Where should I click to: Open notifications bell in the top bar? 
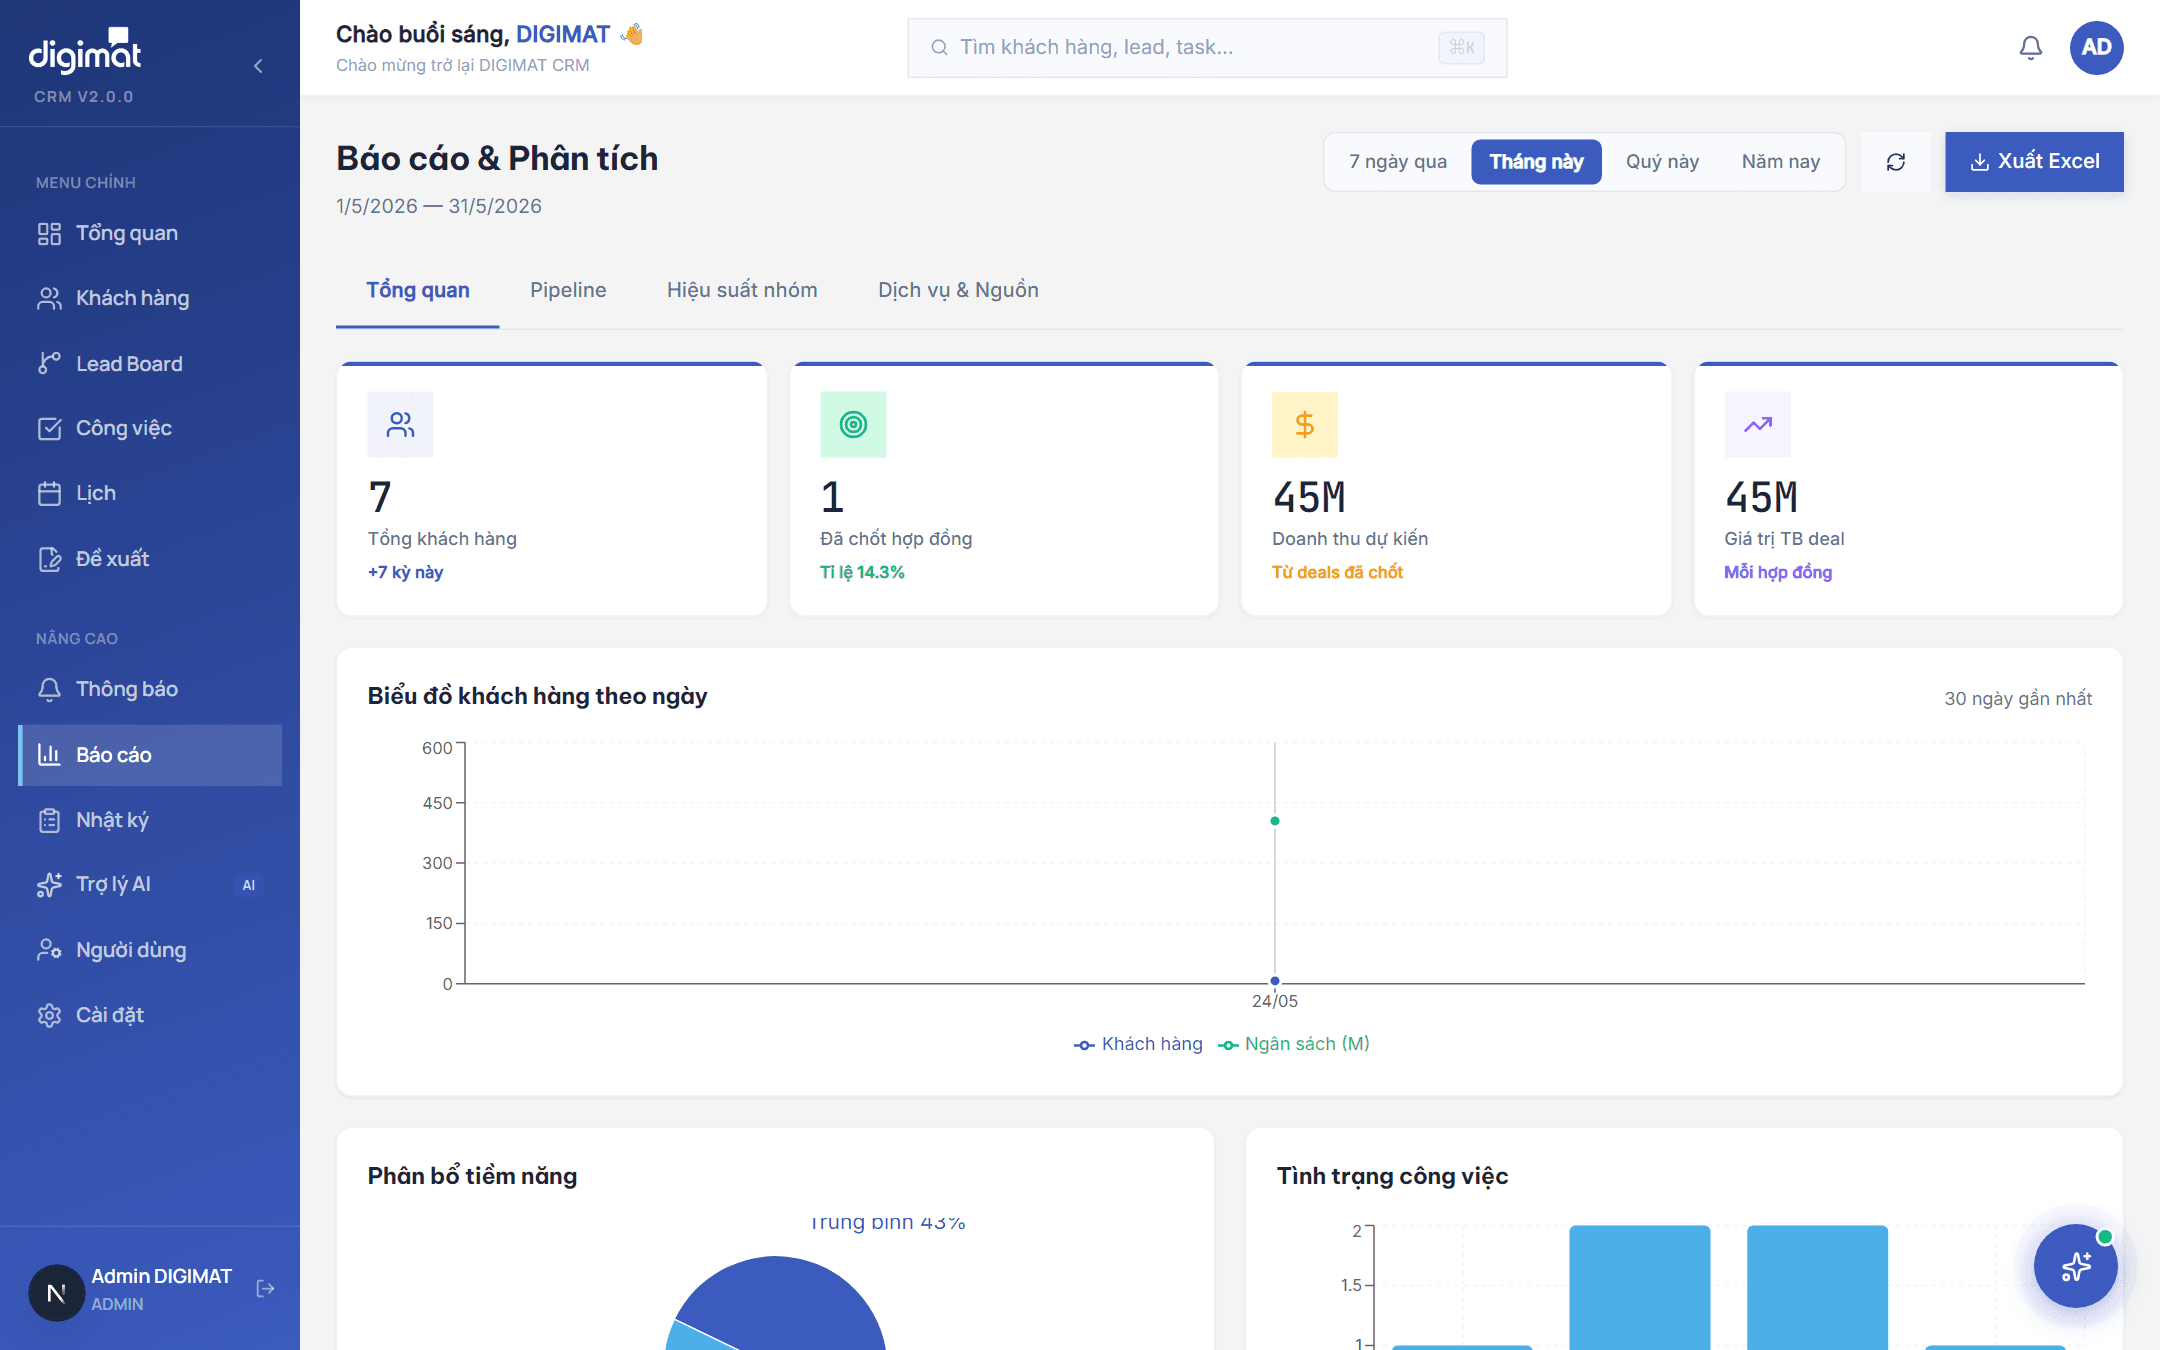click(x=2031, y=48)
